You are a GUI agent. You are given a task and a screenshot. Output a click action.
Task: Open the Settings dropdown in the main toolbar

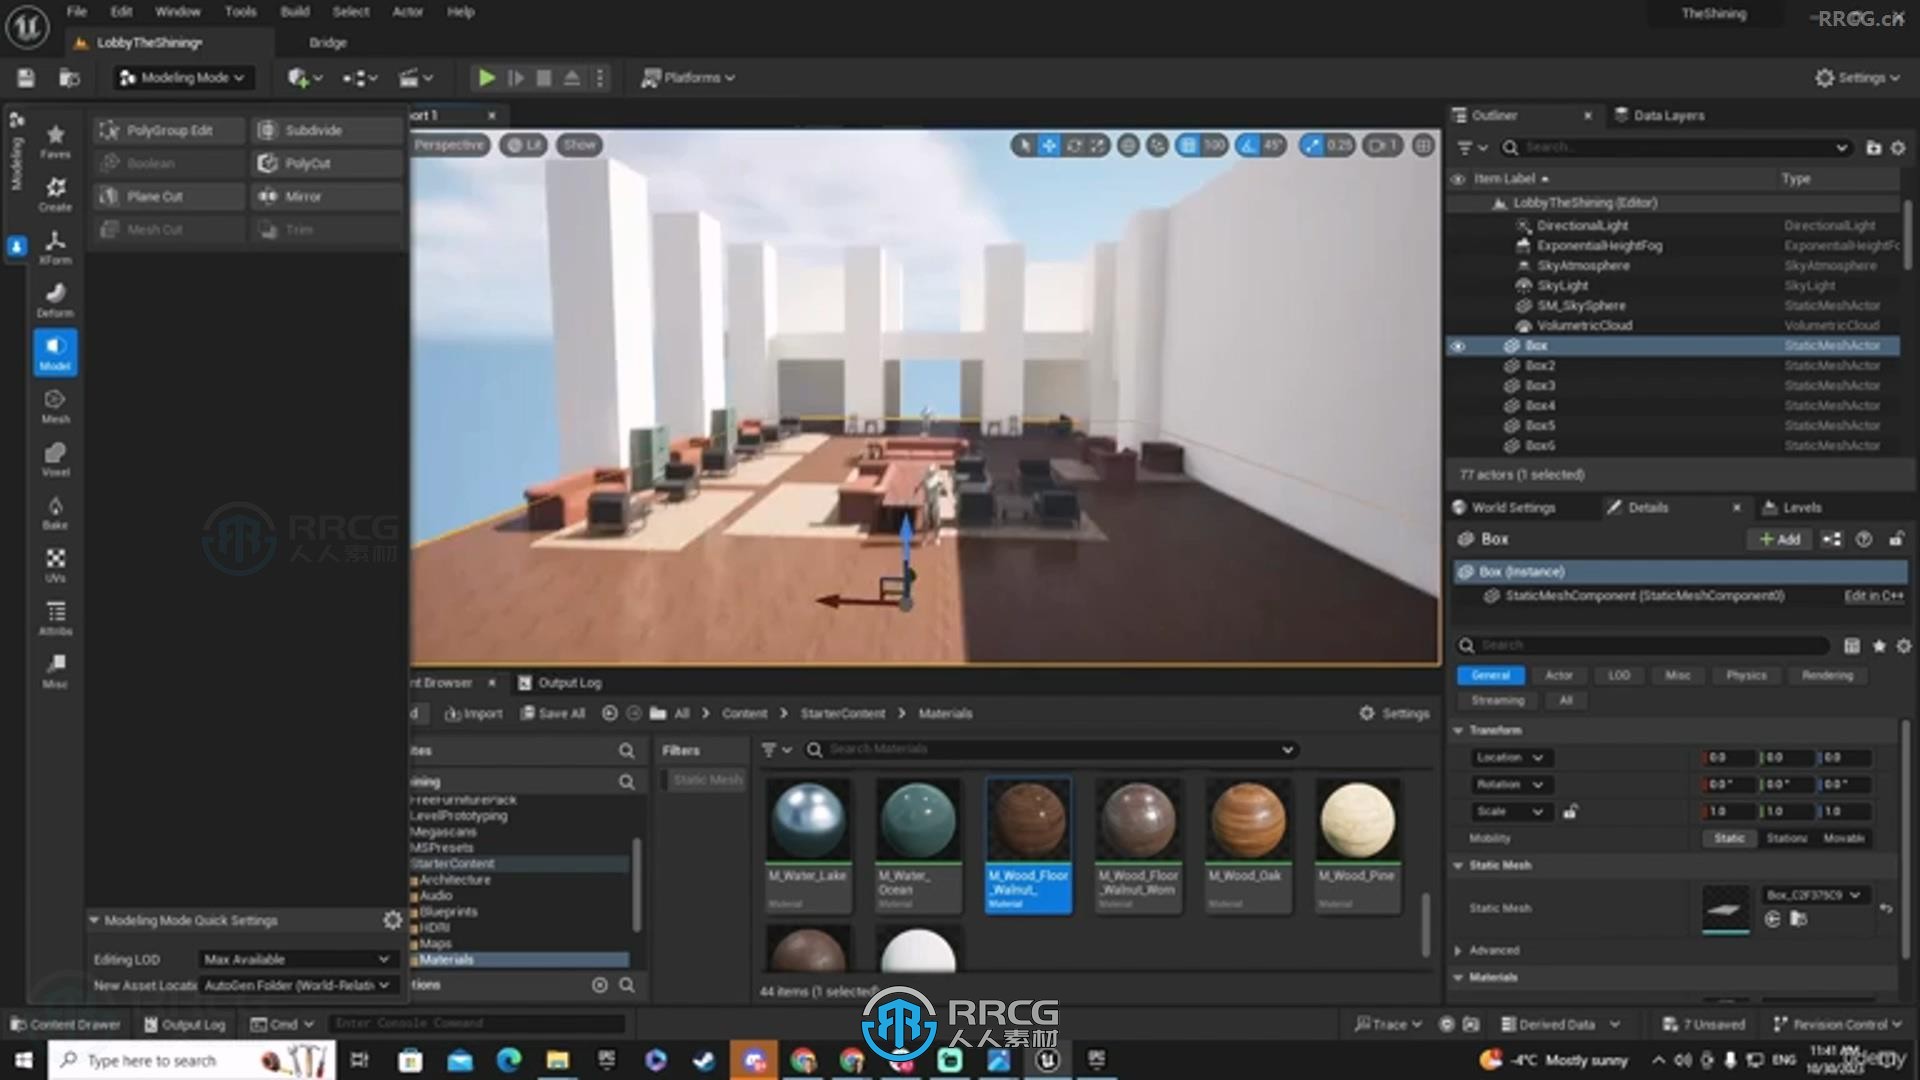(x=1858, y=78)
